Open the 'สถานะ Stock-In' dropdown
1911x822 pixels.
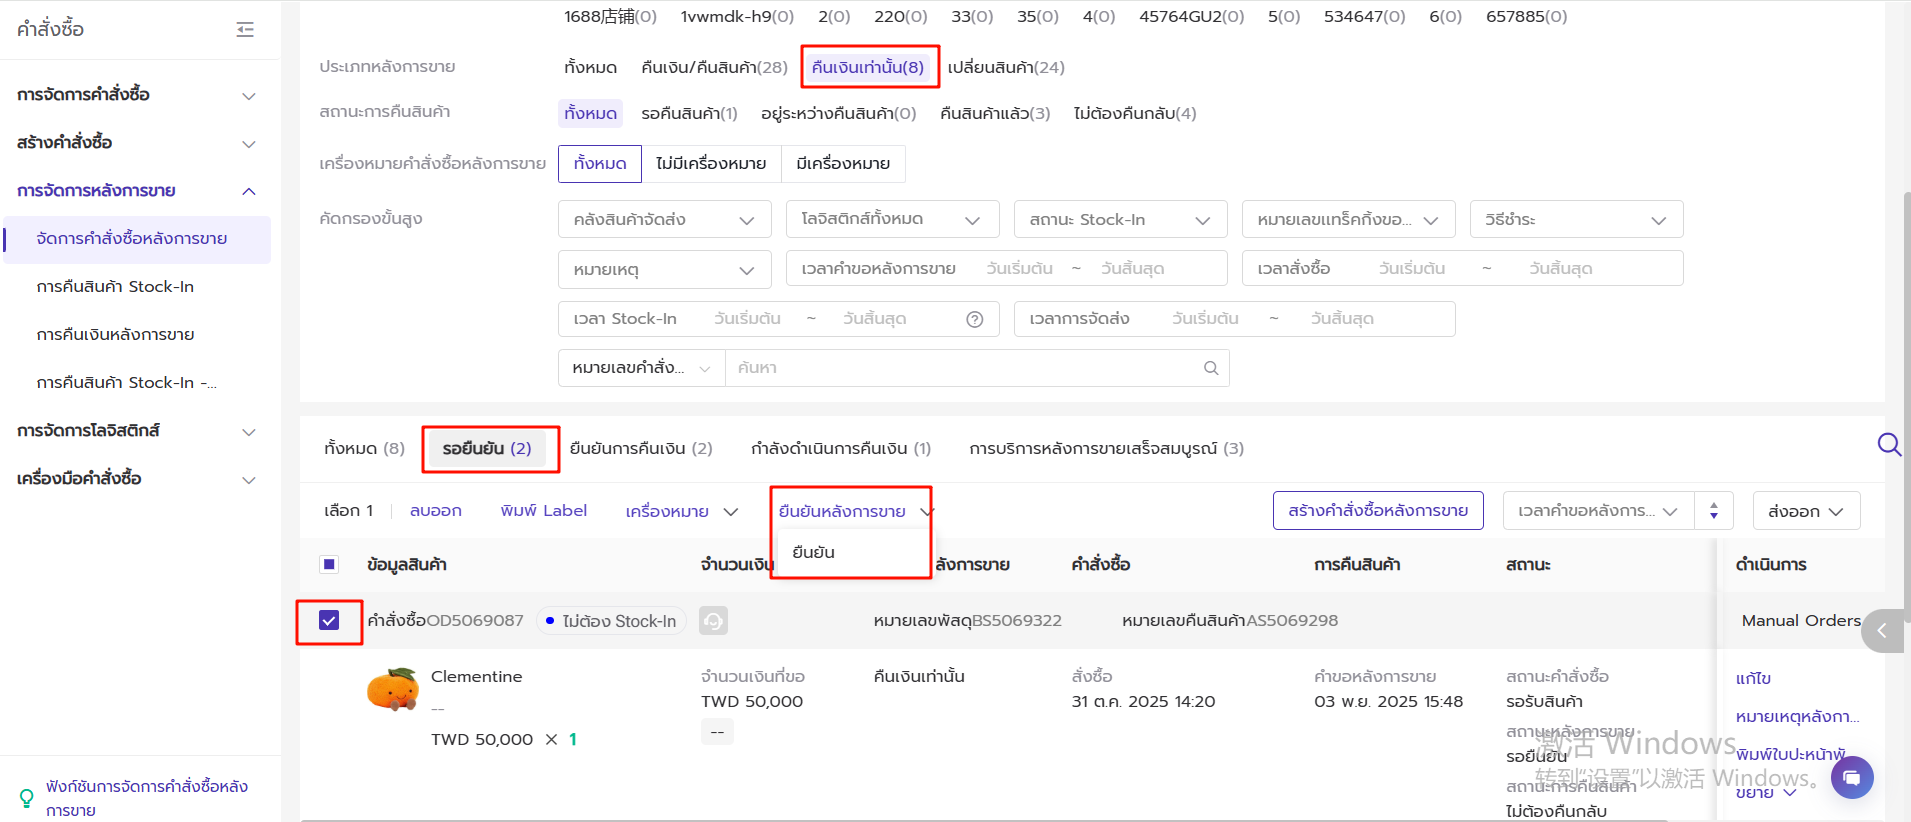pos(1120,220)
